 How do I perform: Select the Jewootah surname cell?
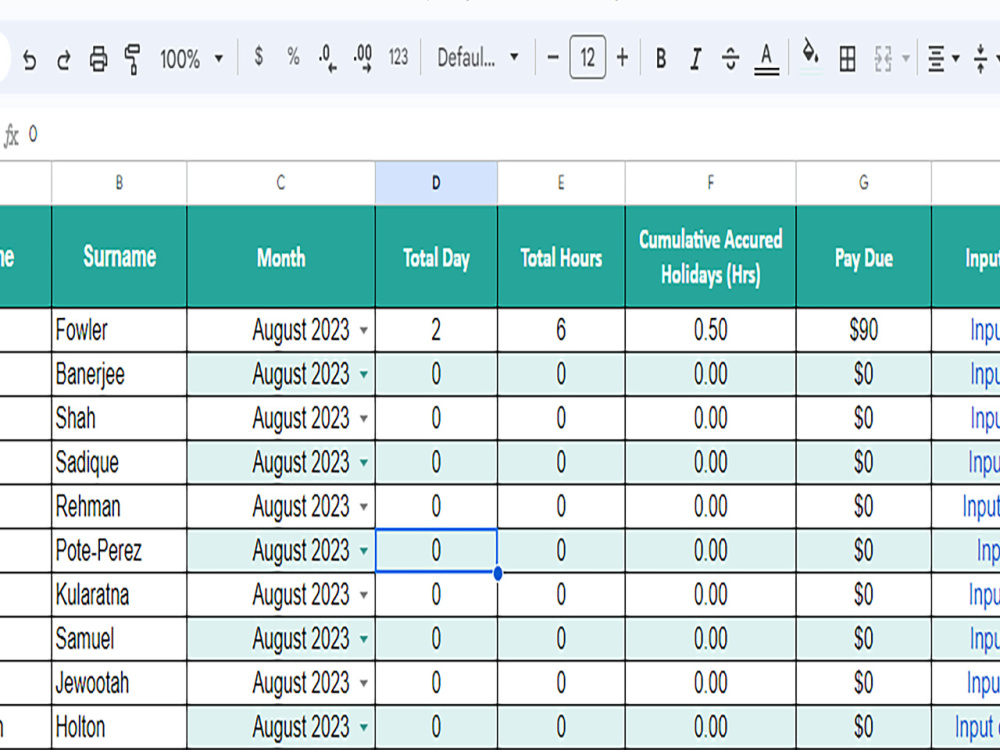point(119,683)
